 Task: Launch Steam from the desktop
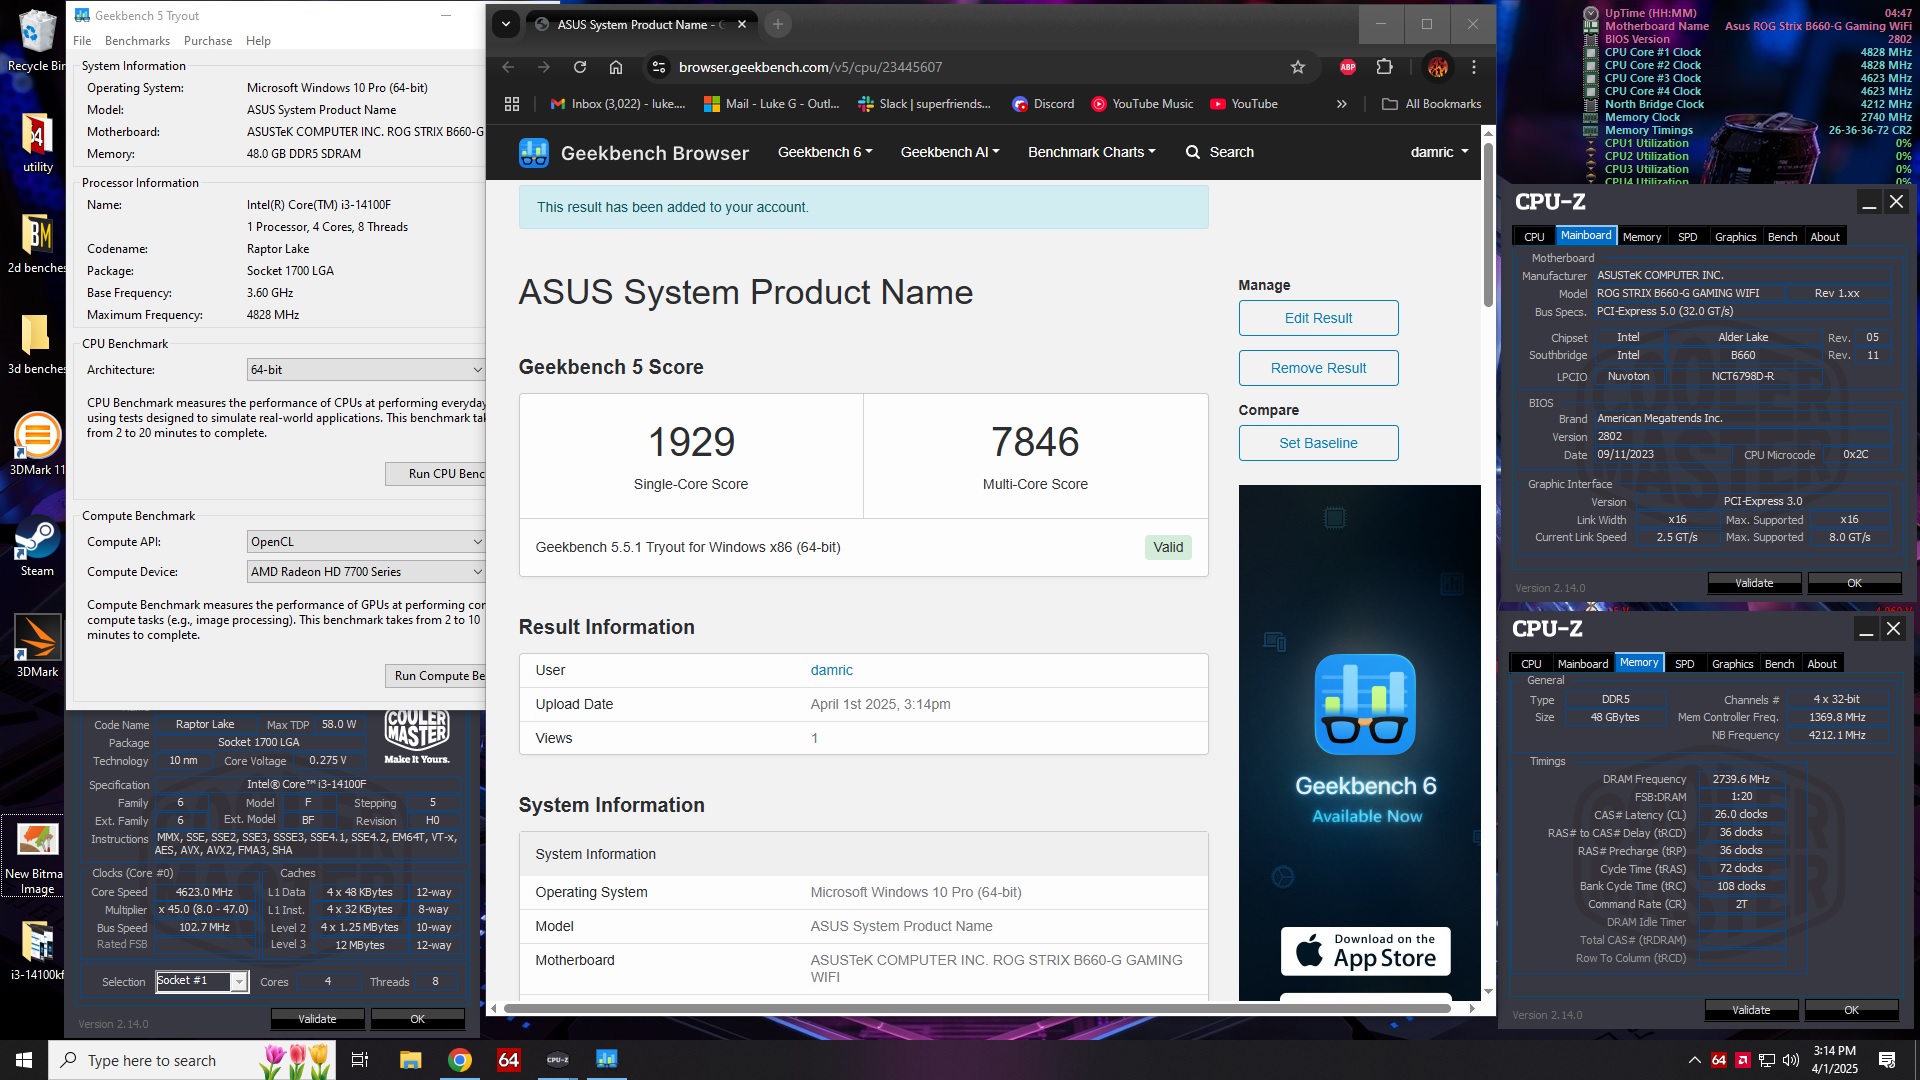(x=37, y=546)
